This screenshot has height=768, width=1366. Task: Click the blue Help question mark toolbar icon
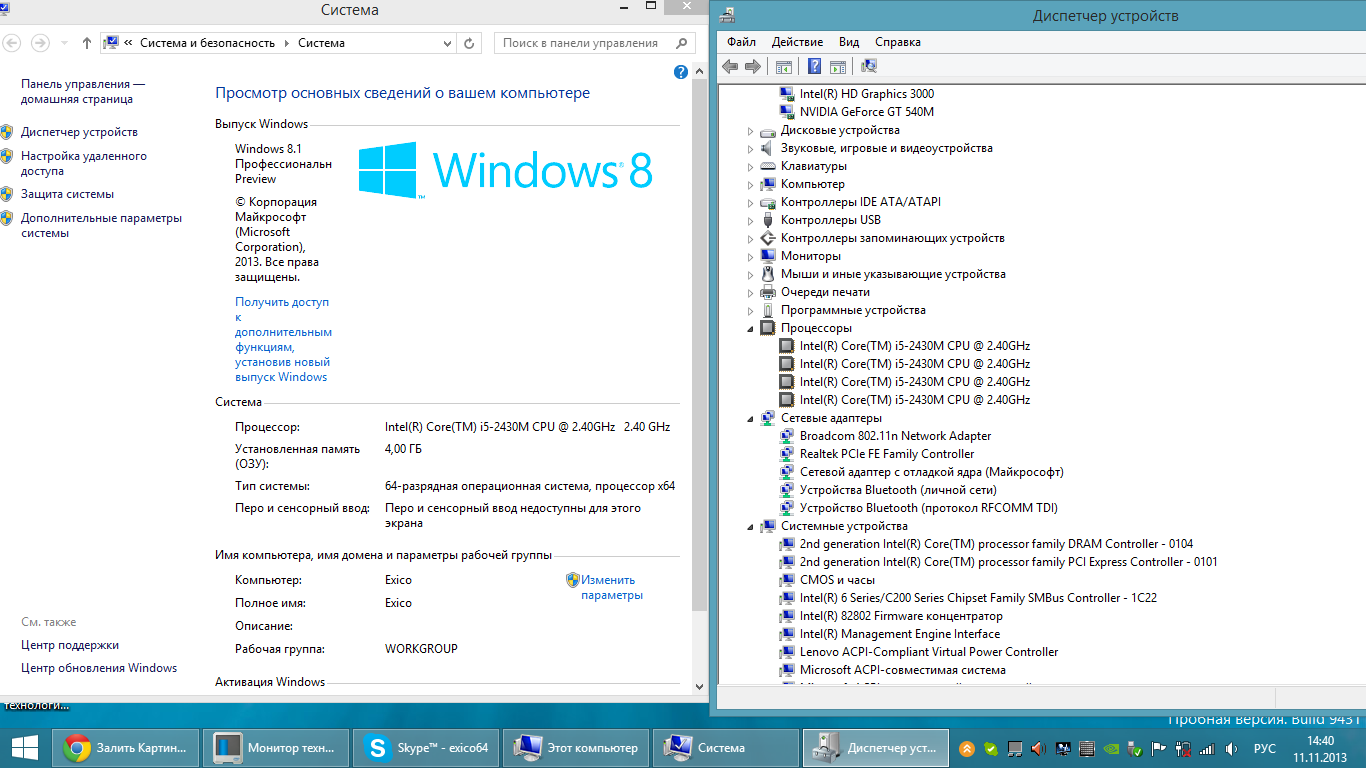point(814,67)
